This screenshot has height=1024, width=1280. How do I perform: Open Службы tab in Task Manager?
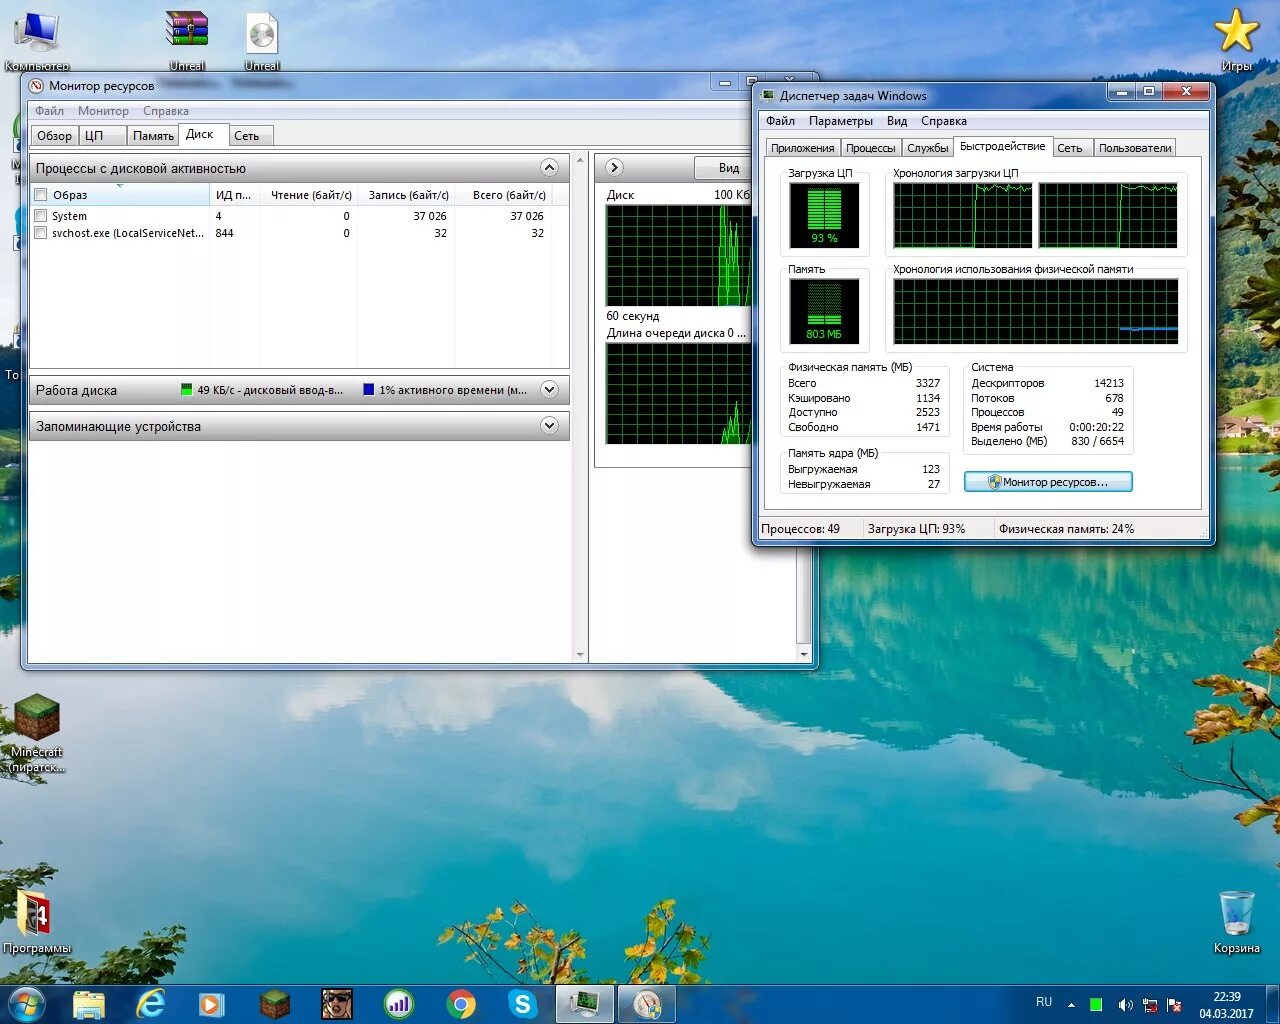tap(928, 148)
